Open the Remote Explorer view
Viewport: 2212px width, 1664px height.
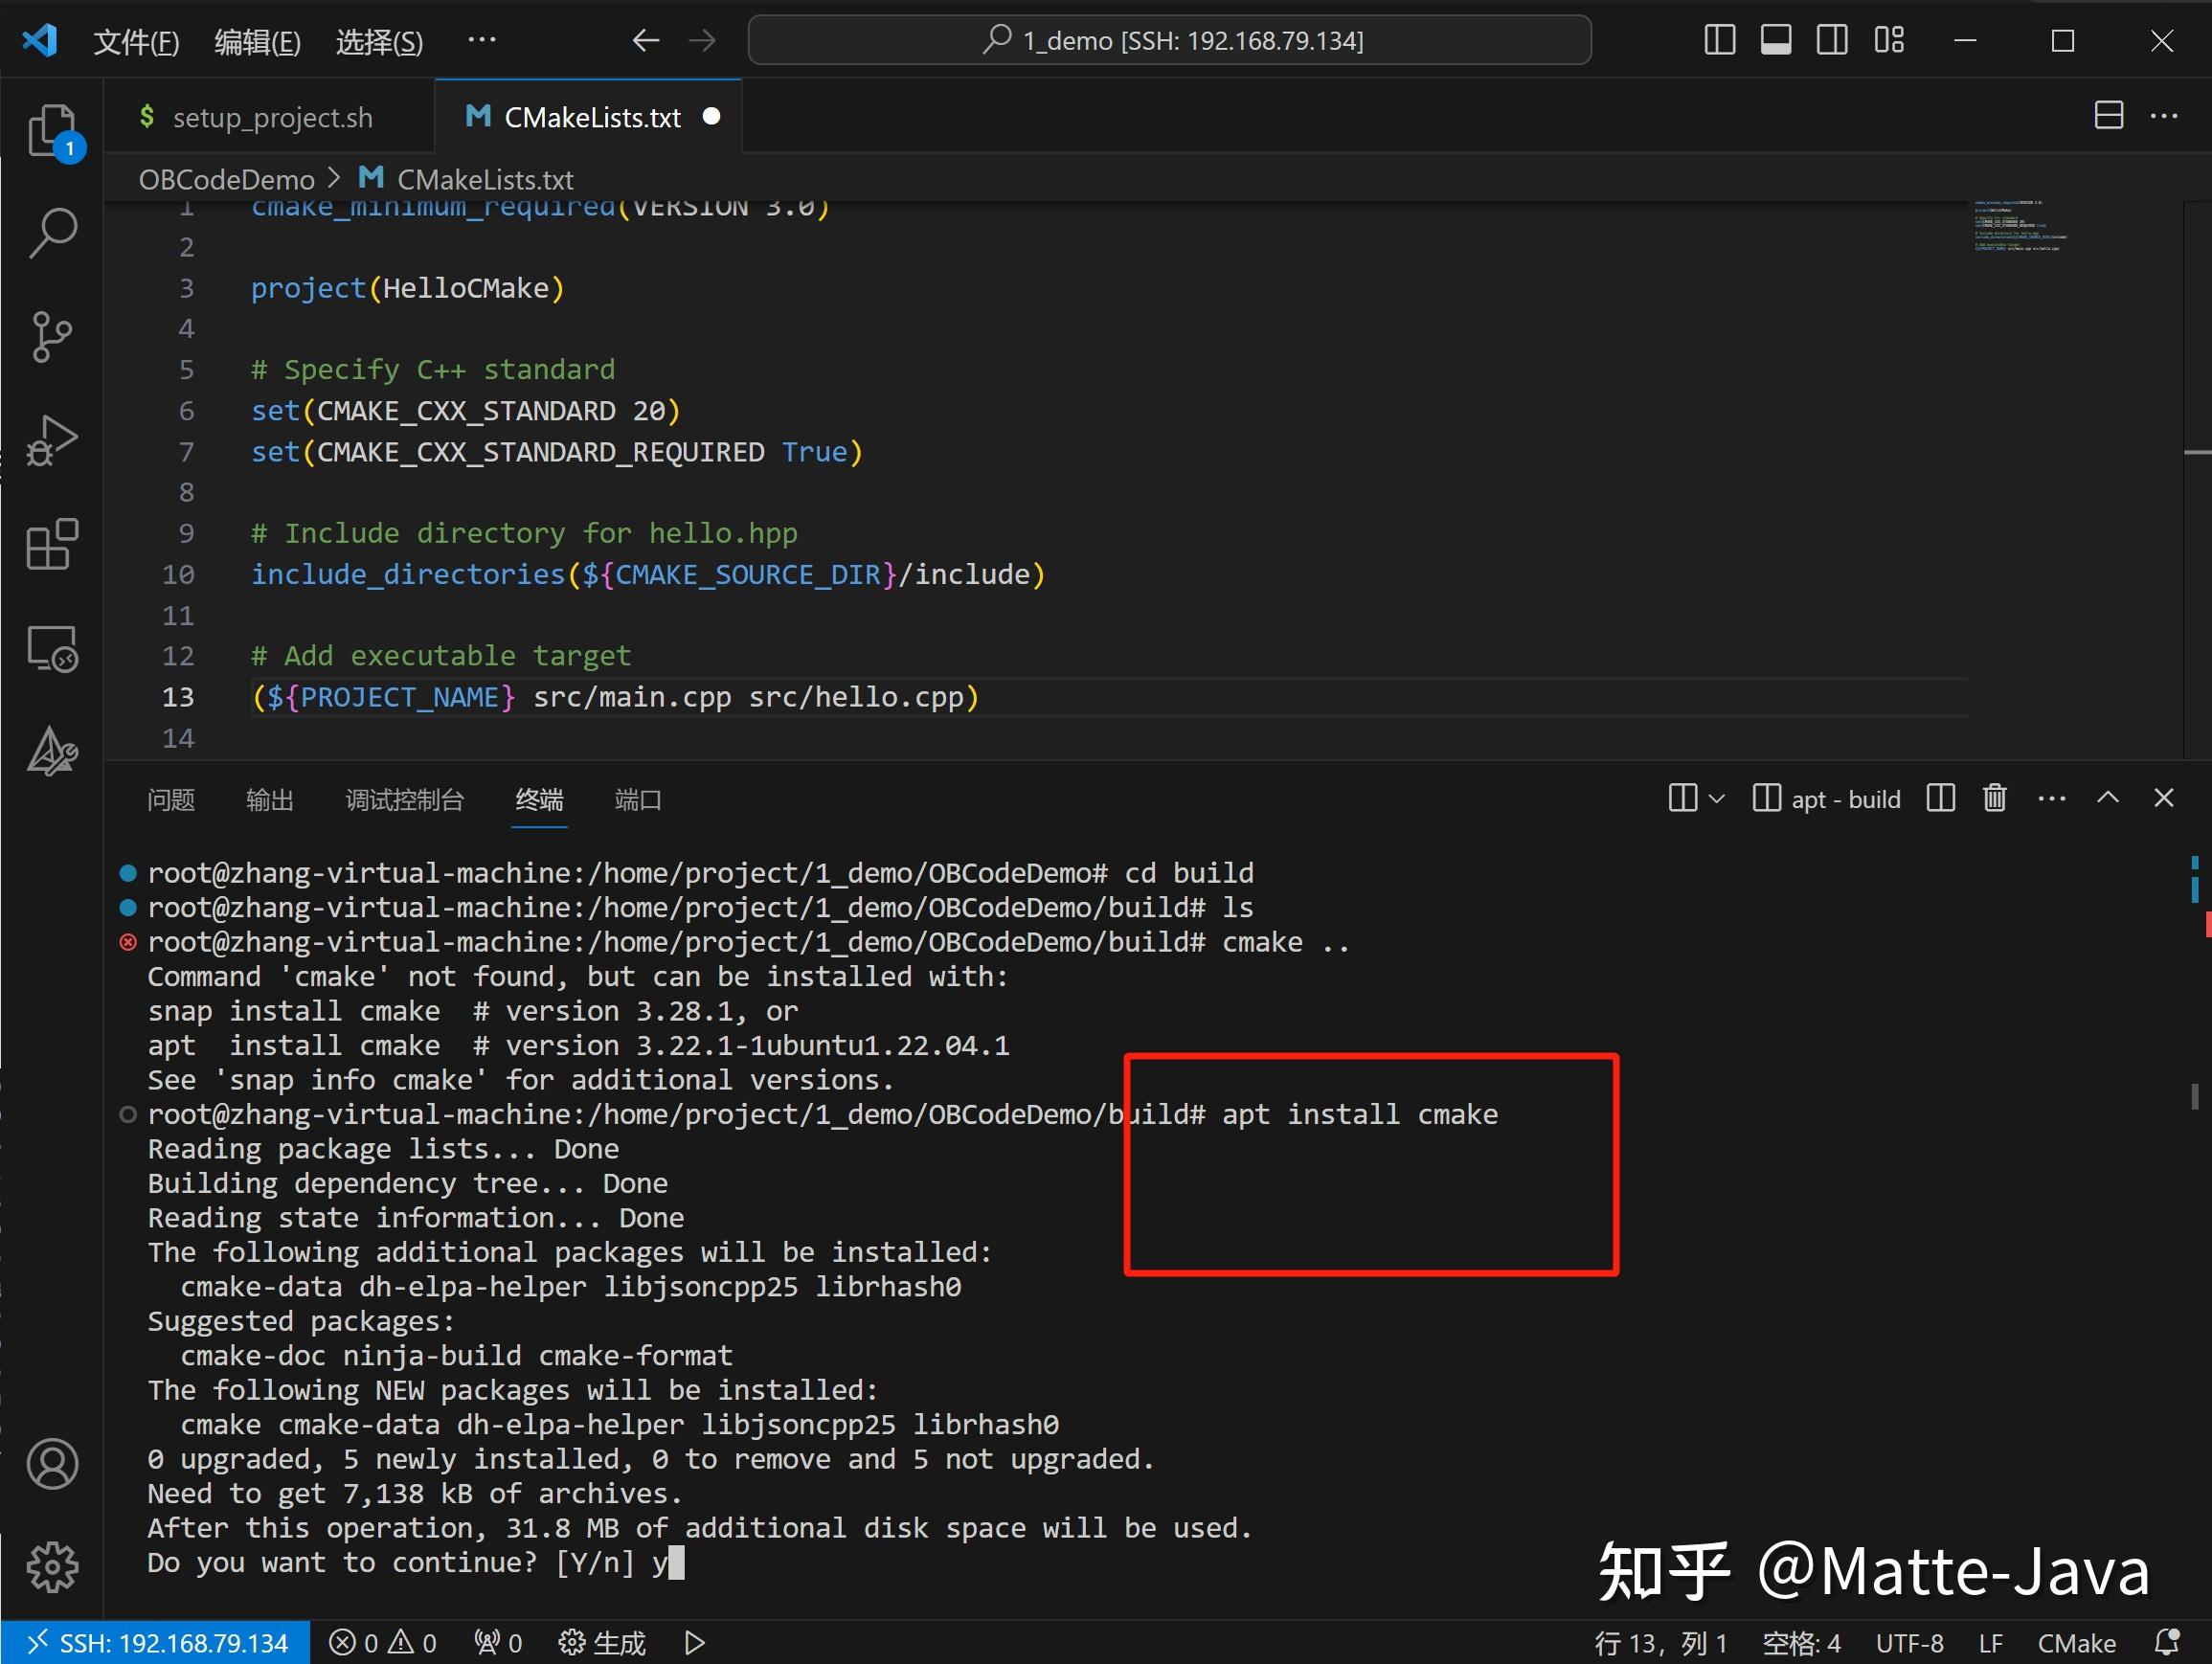[x=51, y=648]
